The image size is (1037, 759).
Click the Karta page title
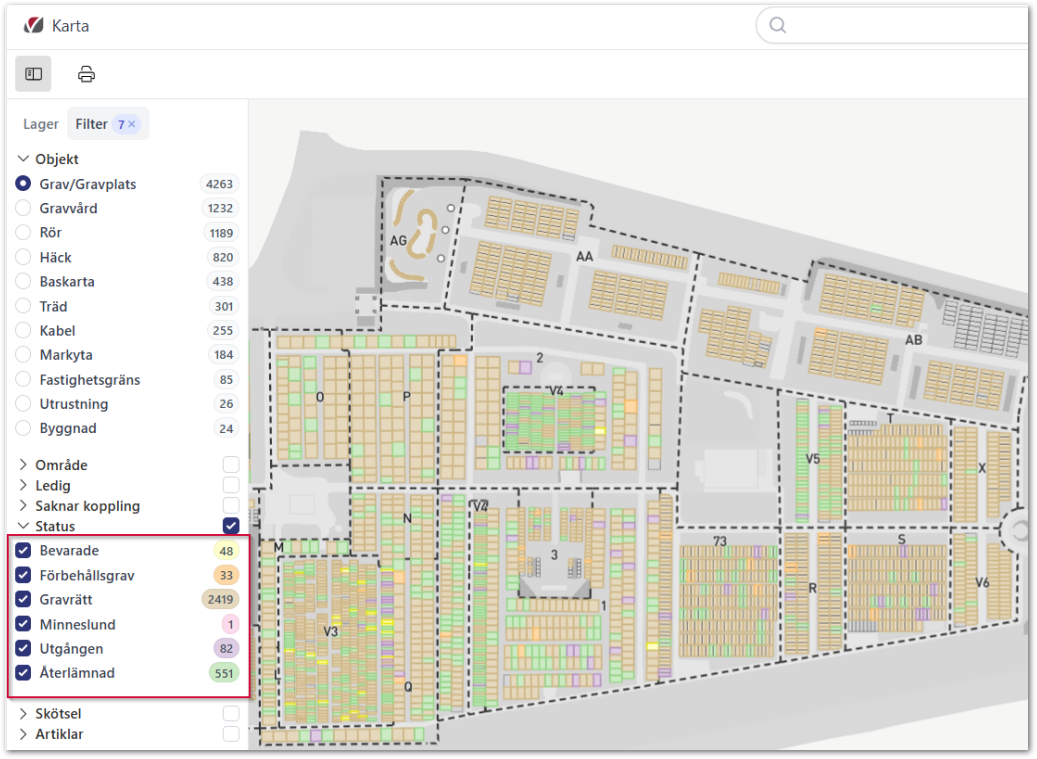pos(70,26)
